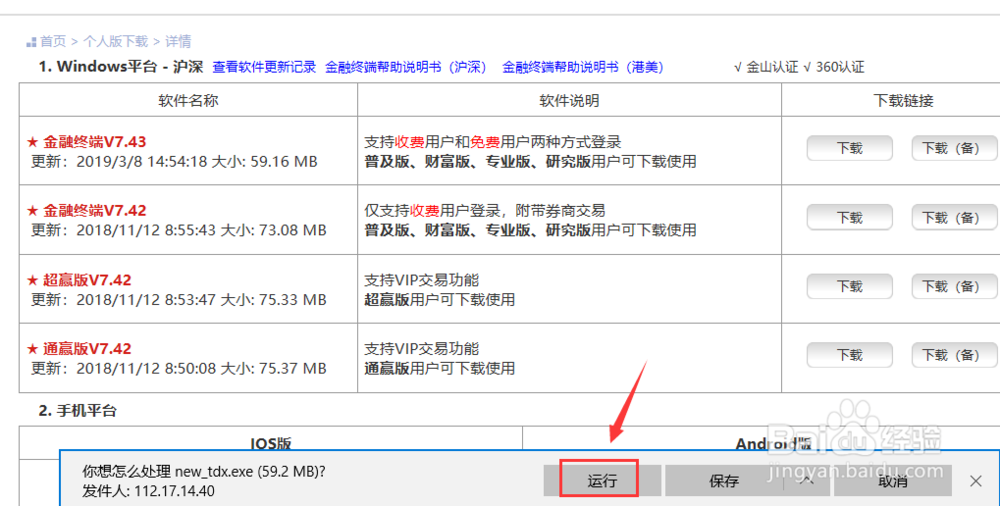1000x506 pixels.
Task: Open 查看软件更新记录 link
Action: [x=264, y=67]
